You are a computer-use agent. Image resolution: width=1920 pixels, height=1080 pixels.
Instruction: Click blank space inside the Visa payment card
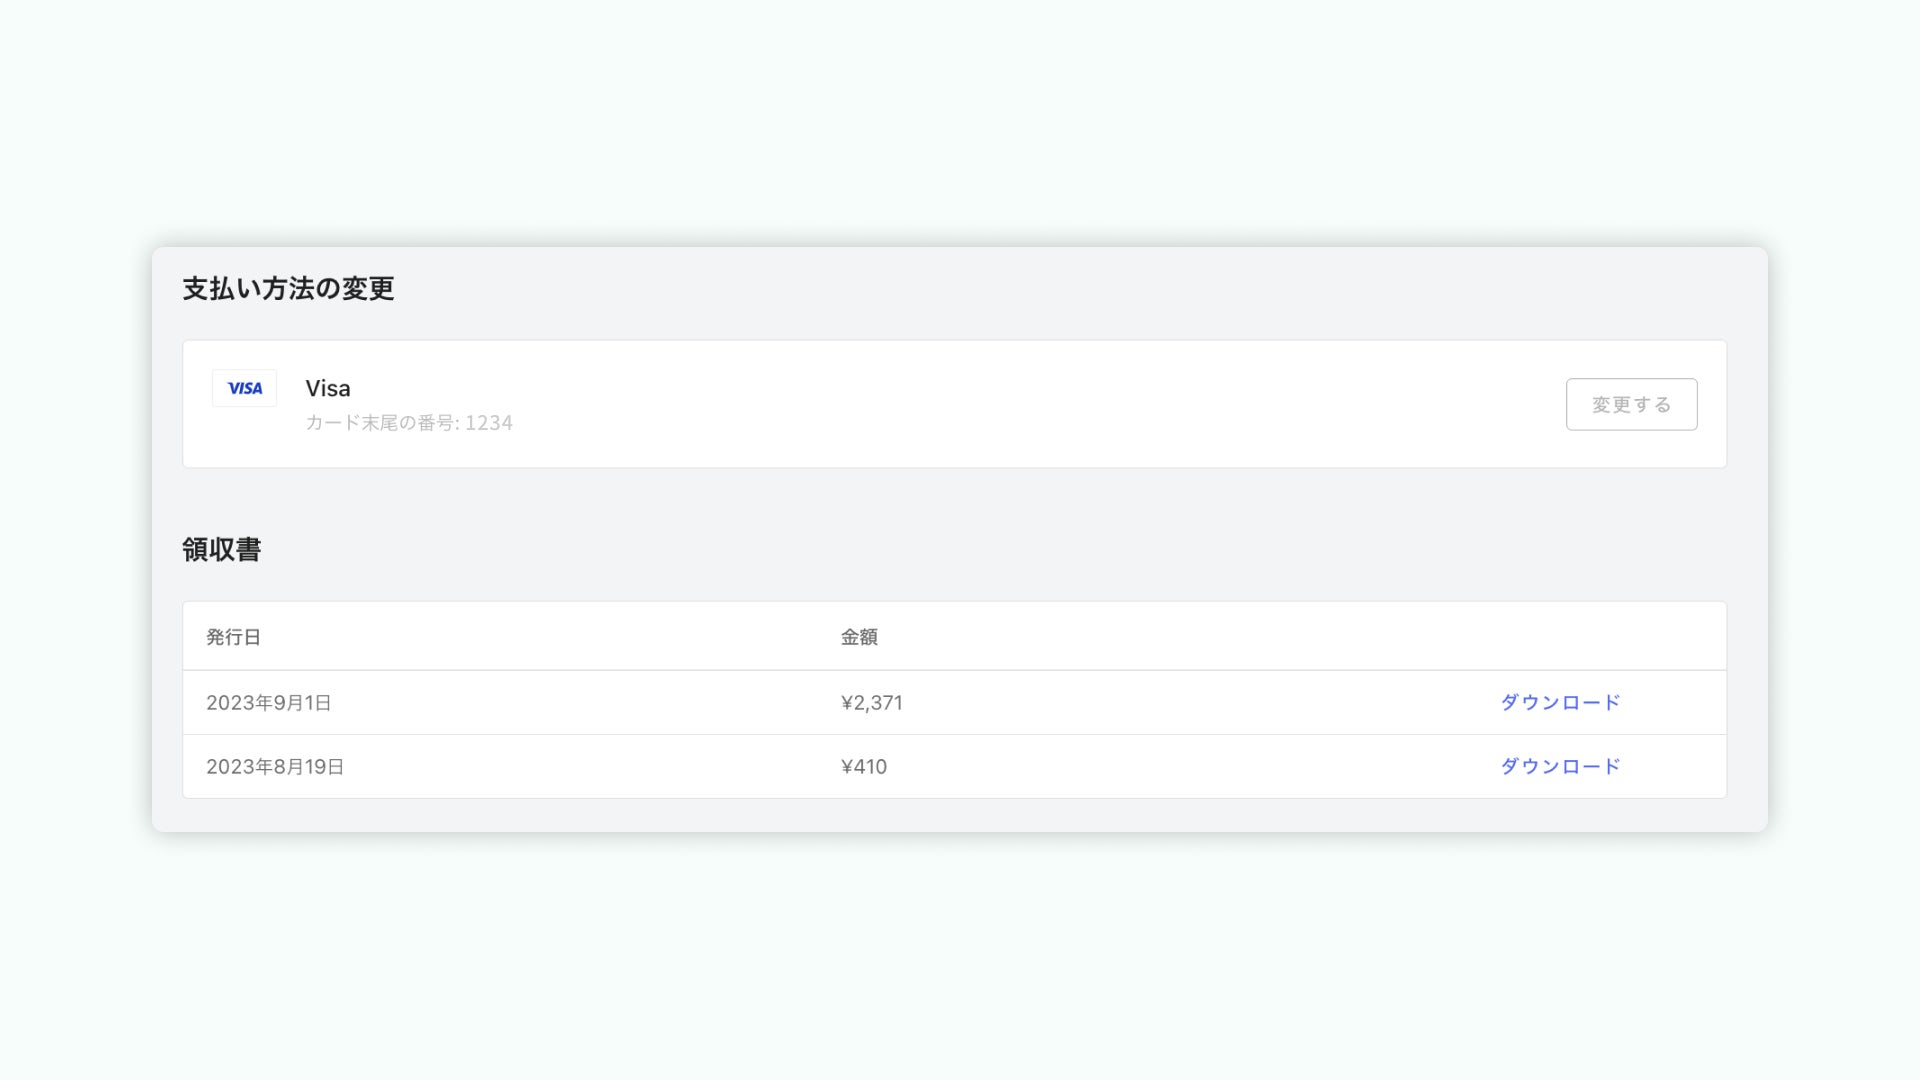pyautogui.click(x=1000, y=404)
